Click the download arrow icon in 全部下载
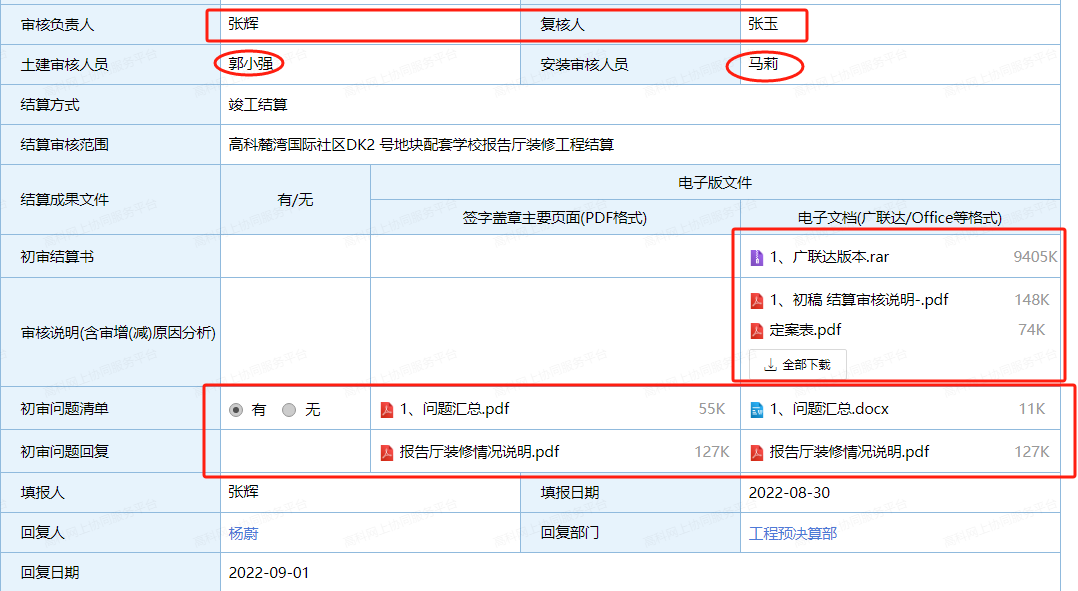This screenshot has height=591, width=1078. 770,365
